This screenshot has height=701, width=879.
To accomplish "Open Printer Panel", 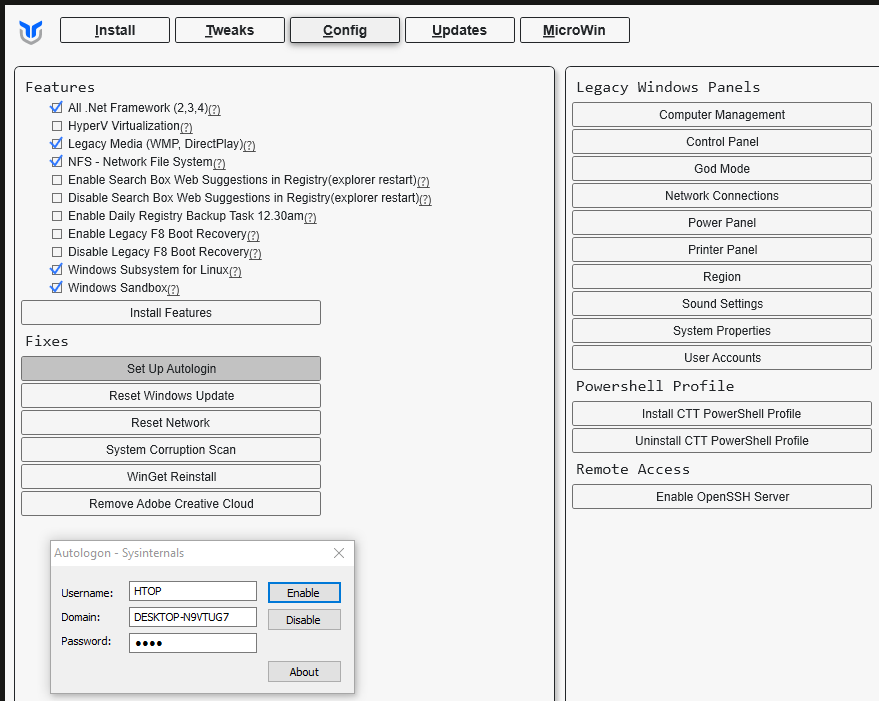I will pos(722,249).
